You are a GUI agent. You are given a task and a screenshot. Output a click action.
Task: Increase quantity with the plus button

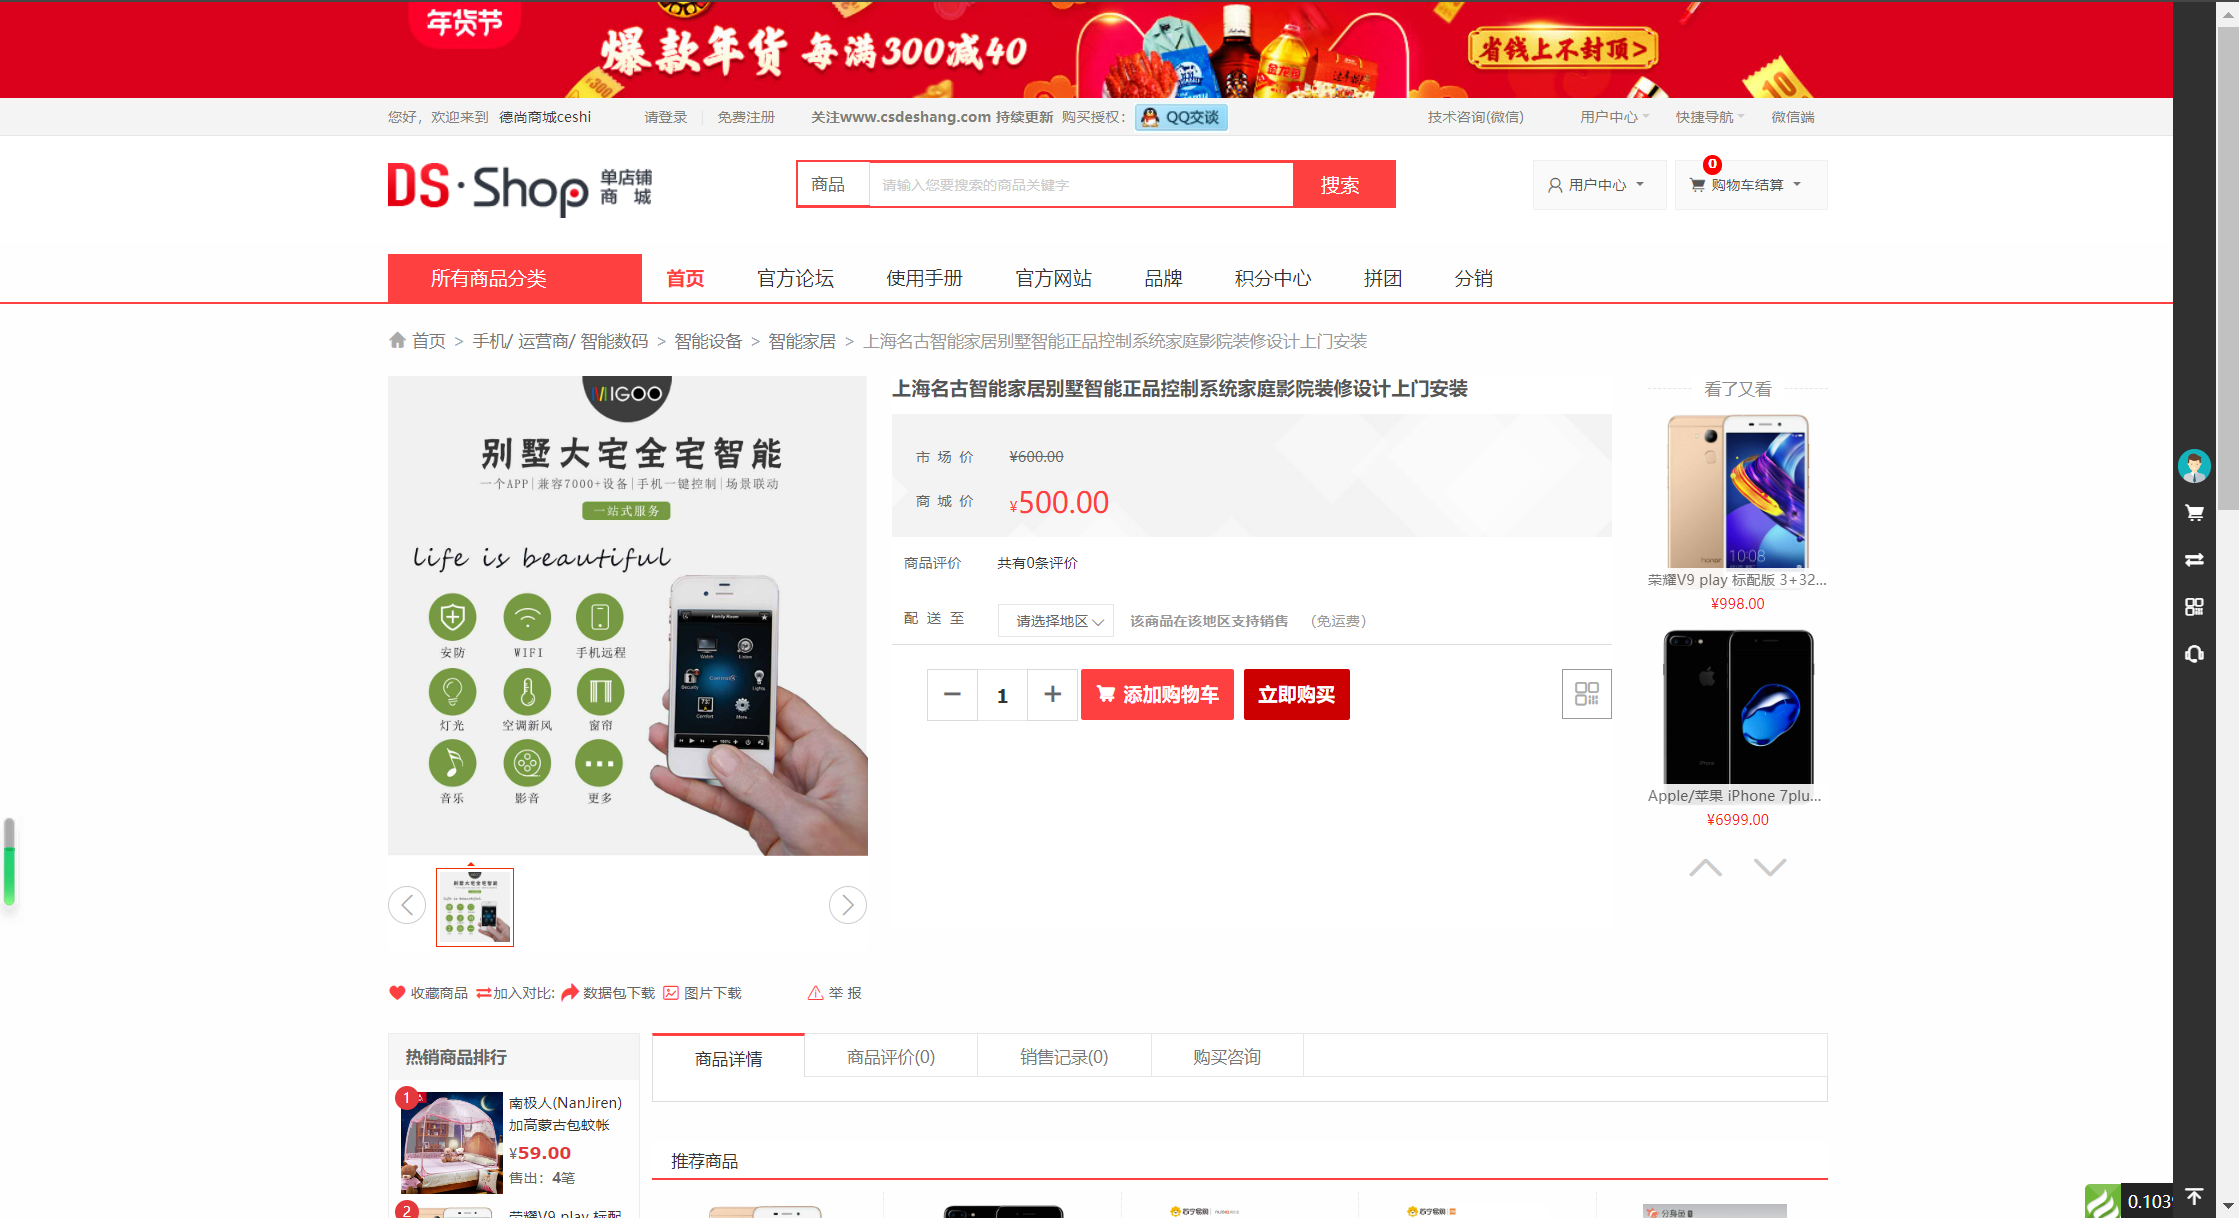coord(1052,694)
